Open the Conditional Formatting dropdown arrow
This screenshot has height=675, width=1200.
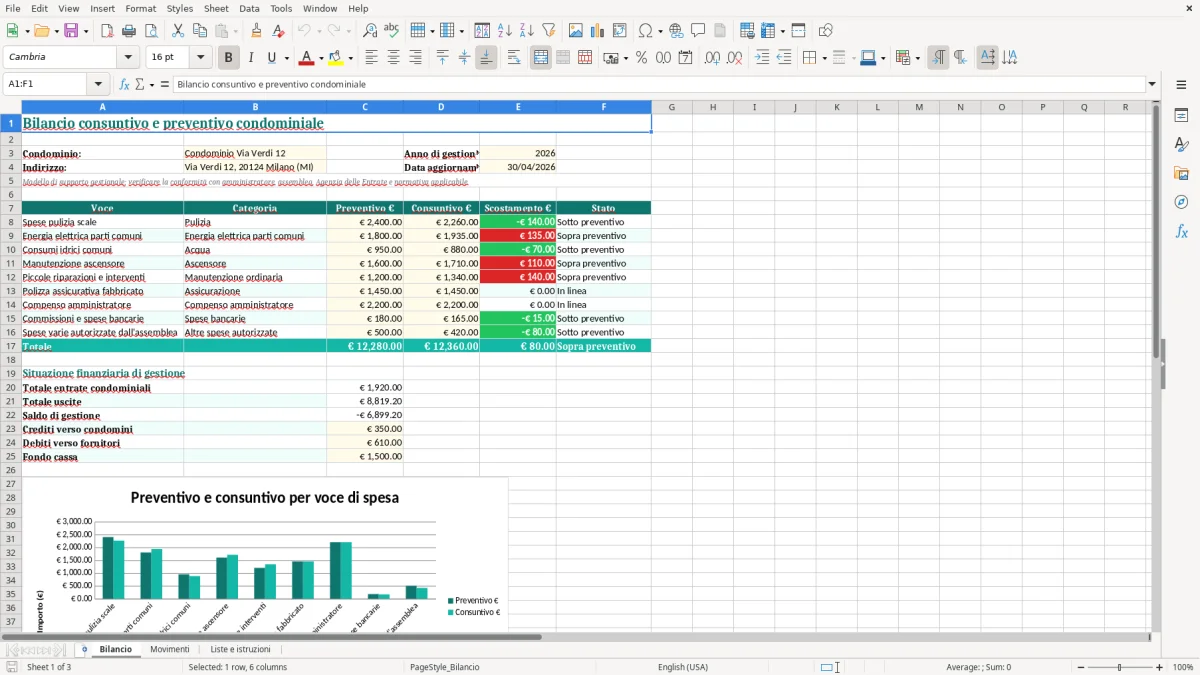point(917,58)
